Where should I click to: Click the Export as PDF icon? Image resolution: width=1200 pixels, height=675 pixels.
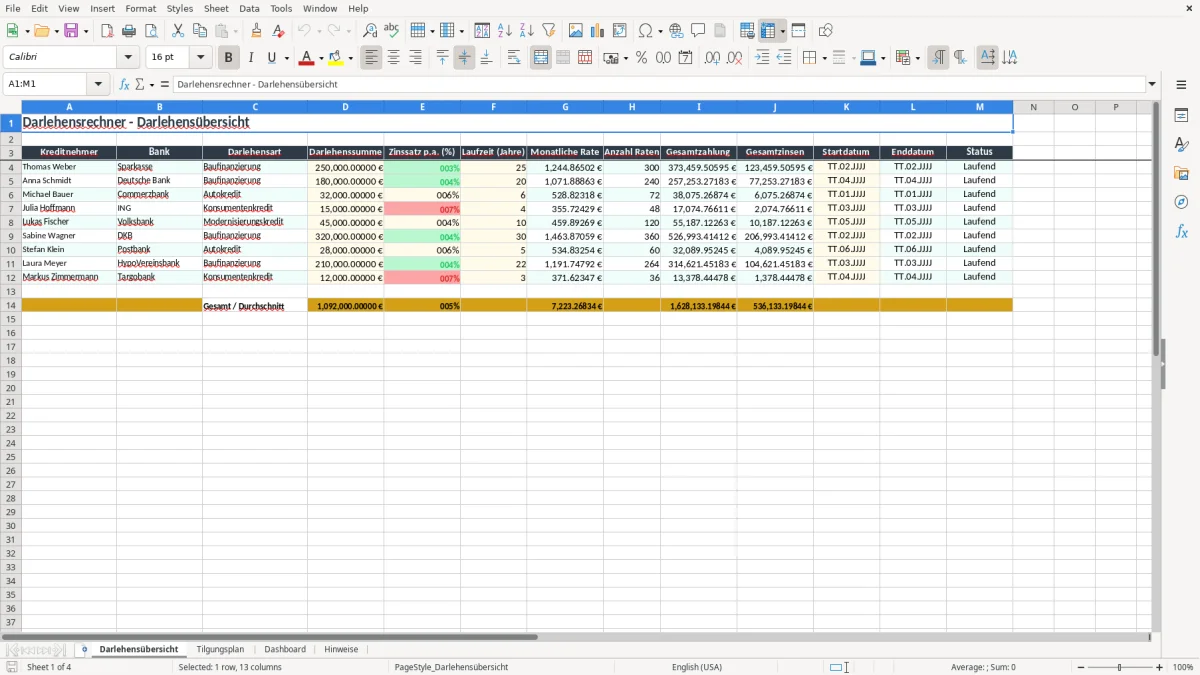107,31
